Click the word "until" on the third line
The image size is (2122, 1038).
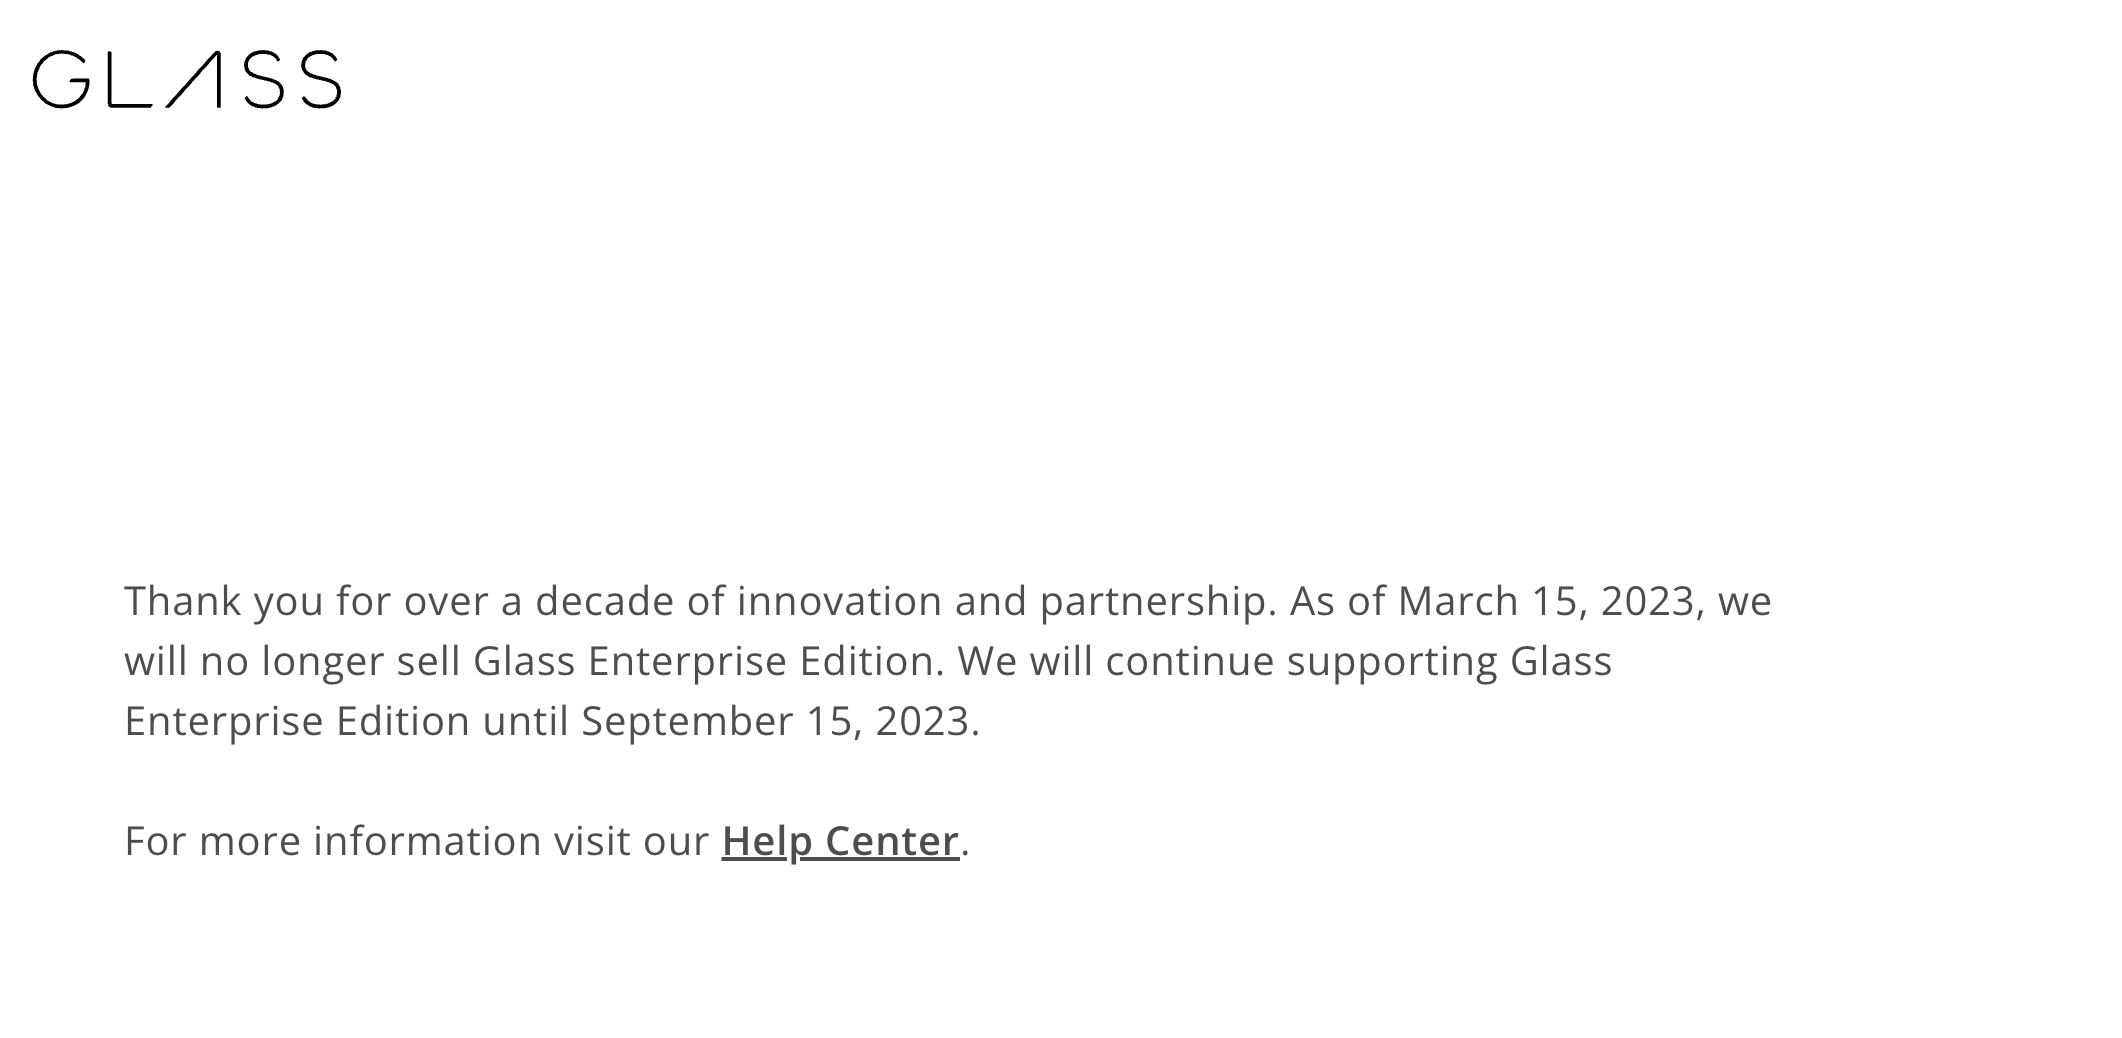526,721
